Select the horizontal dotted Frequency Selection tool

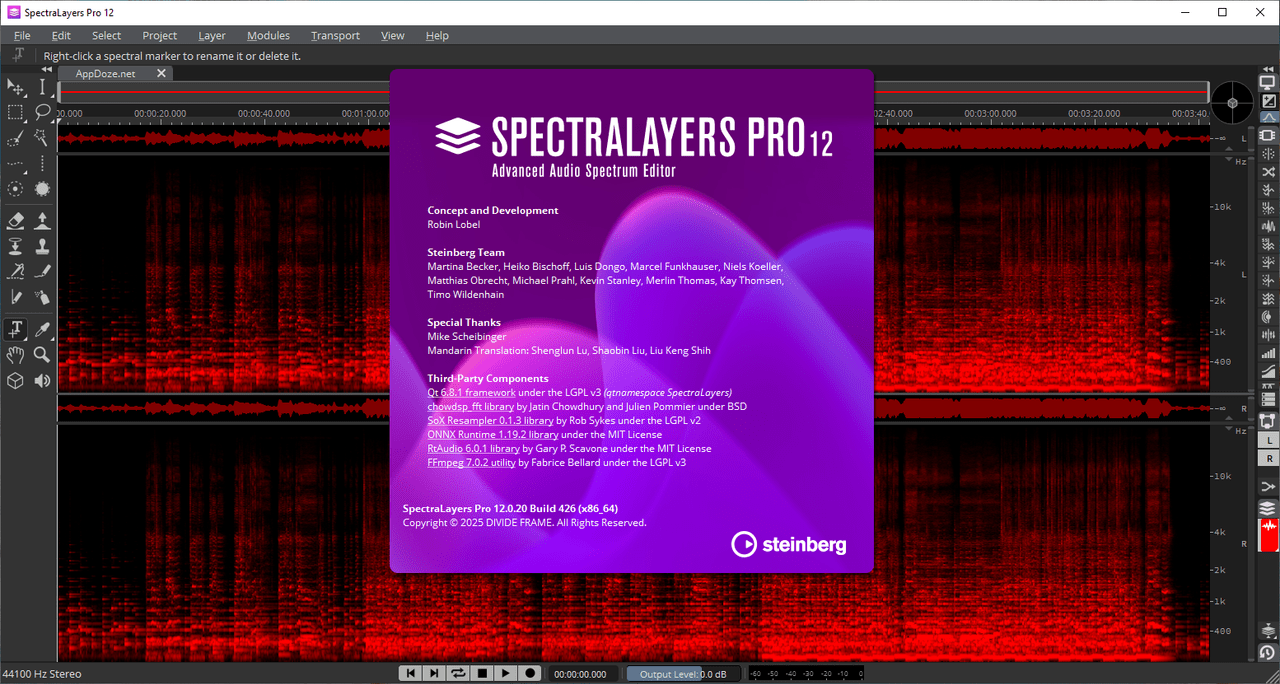[x=16, y=163]
